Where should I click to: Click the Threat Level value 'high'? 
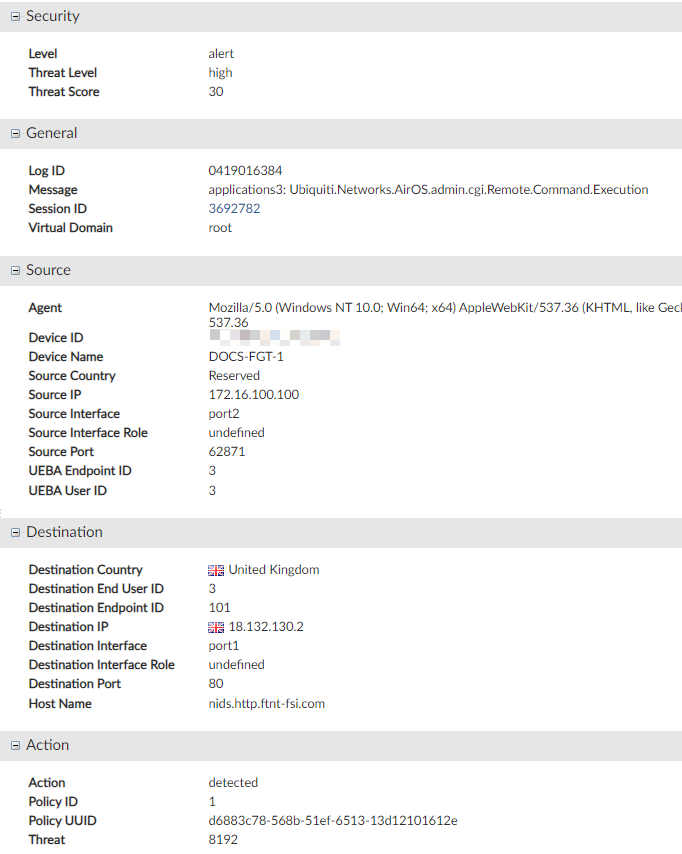(x=220, y=72)
